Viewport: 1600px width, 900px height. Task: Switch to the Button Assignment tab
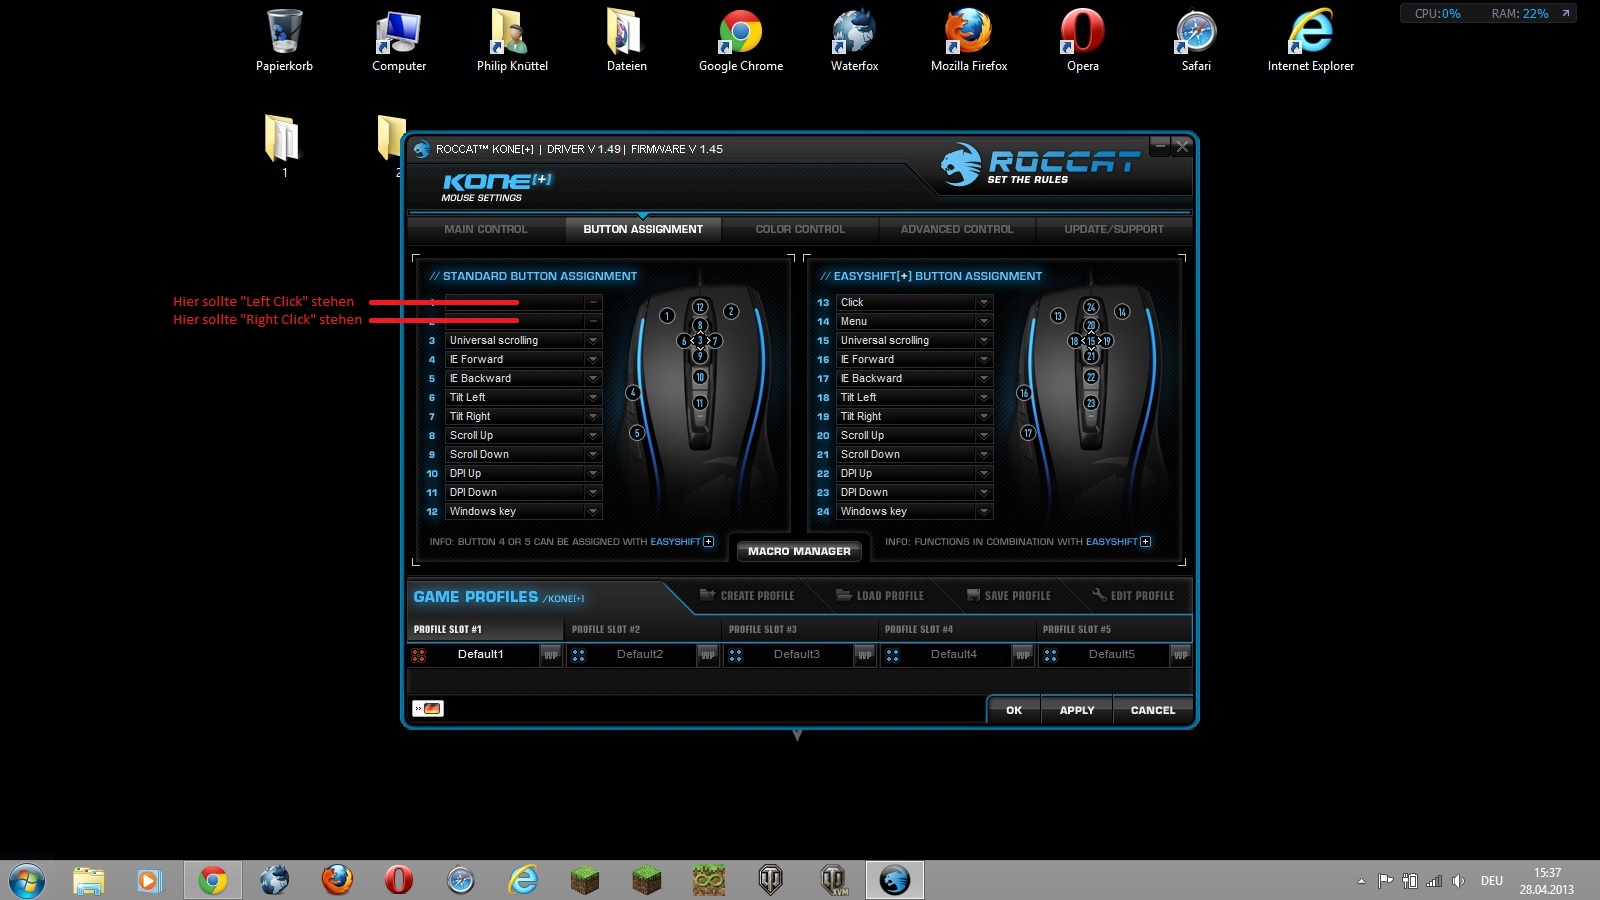(643, 229)
